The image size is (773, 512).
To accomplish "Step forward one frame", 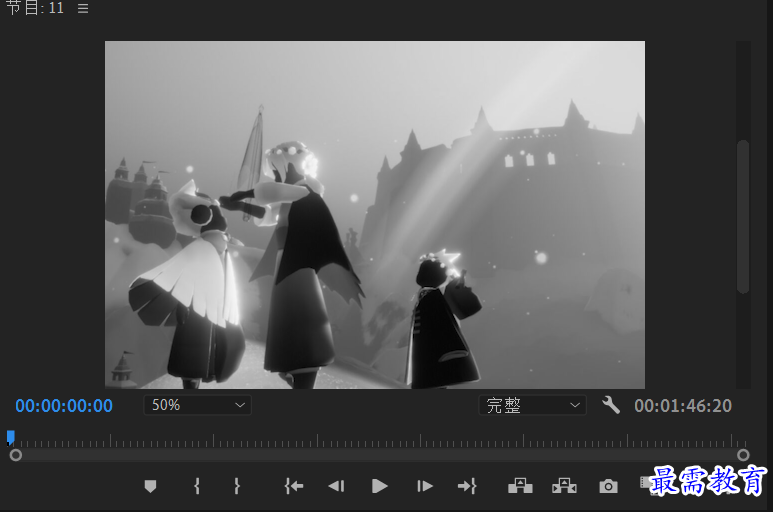I will pos(424,486).
